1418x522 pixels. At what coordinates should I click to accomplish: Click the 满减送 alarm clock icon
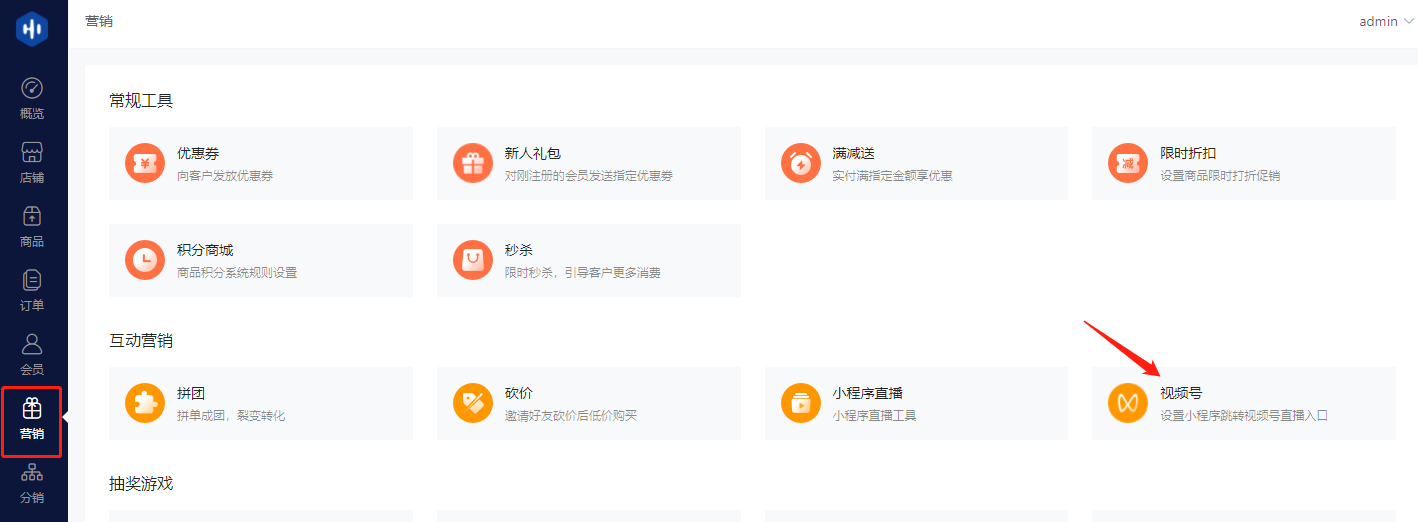(800, 163)
